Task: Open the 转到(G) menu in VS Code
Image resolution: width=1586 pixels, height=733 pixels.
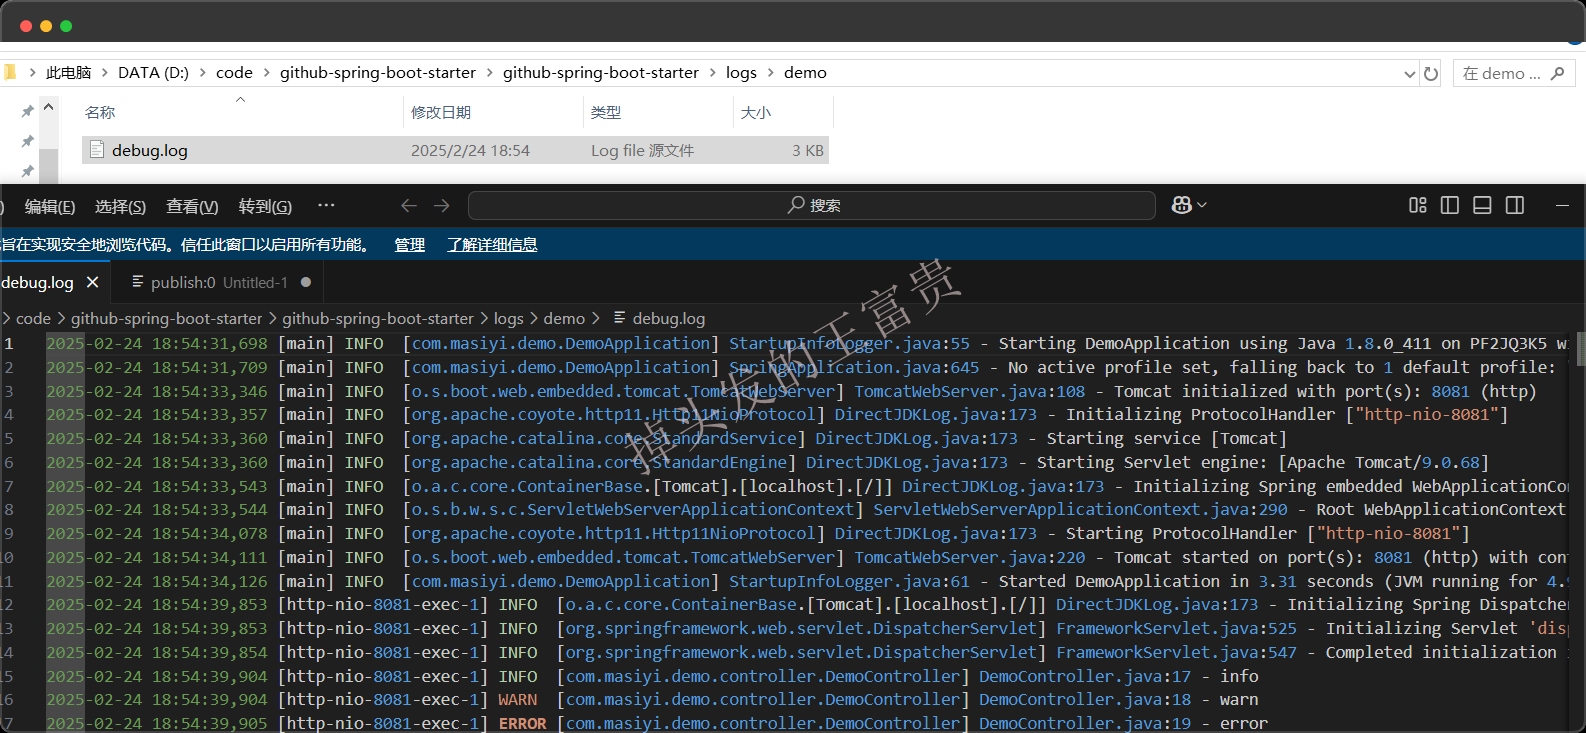Action: (x=265, y=206)
